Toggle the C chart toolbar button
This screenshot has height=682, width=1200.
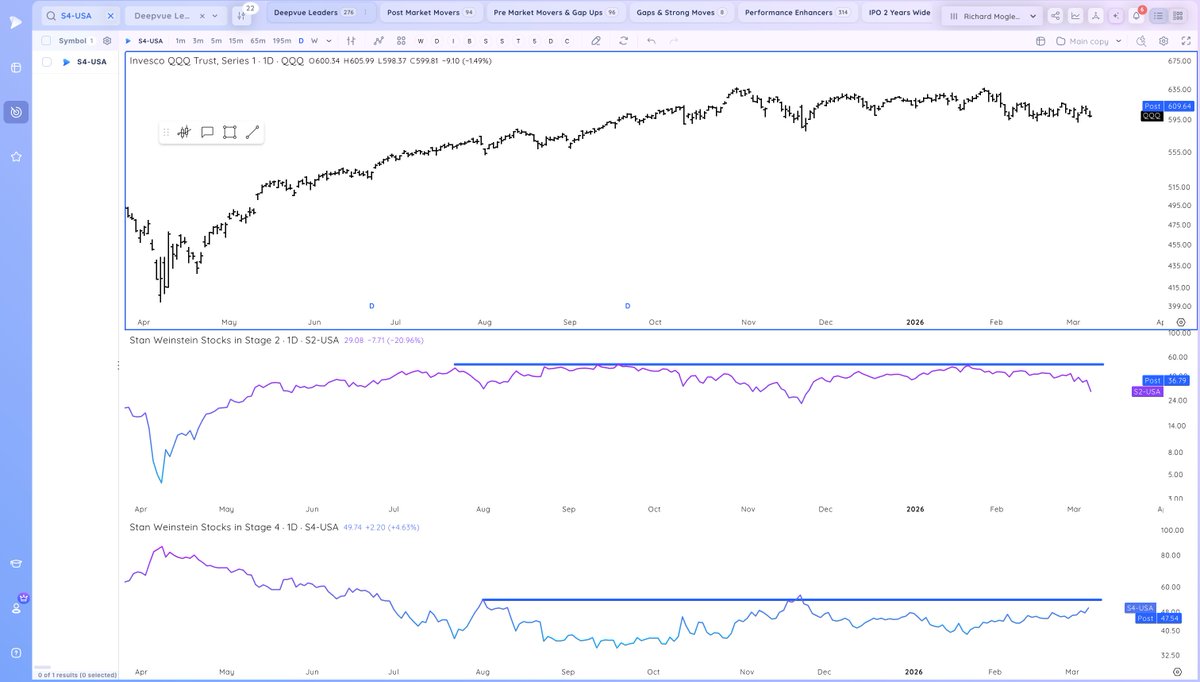567,41
